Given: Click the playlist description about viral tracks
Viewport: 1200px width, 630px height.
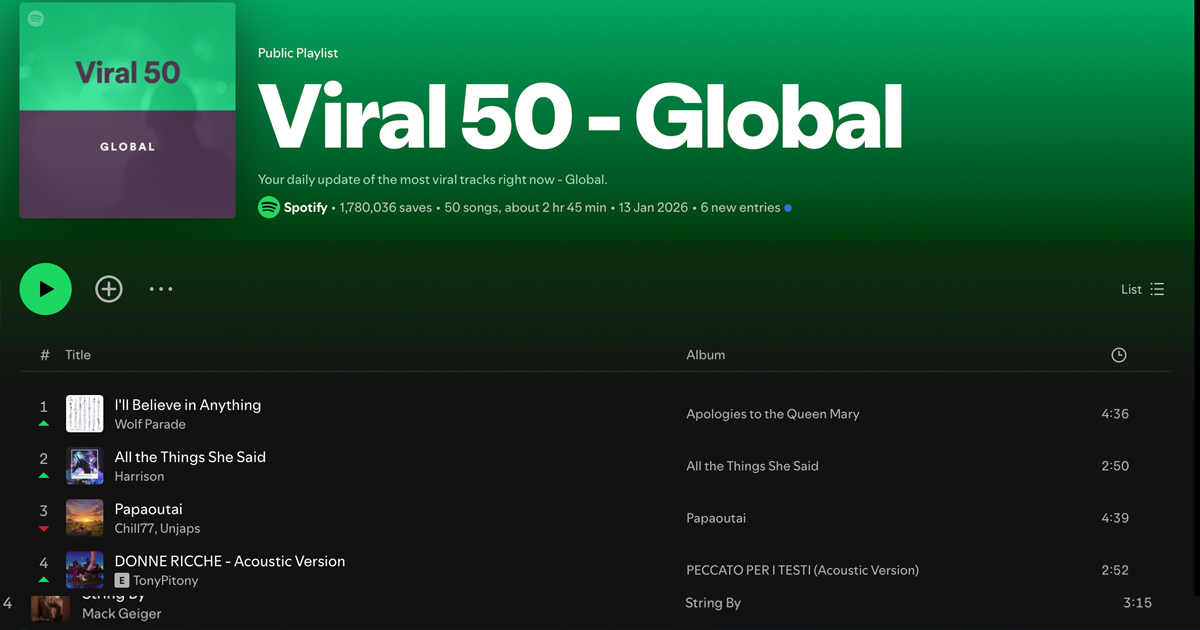Looking at the screenshot, I should pos(433,180).
